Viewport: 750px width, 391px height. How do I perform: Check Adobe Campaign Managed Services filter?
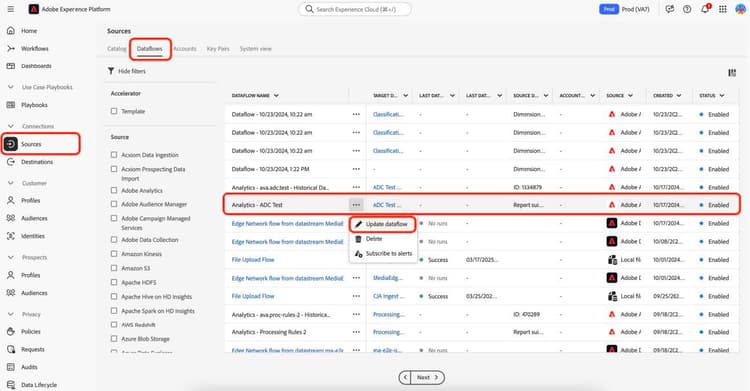pos(114,218)
